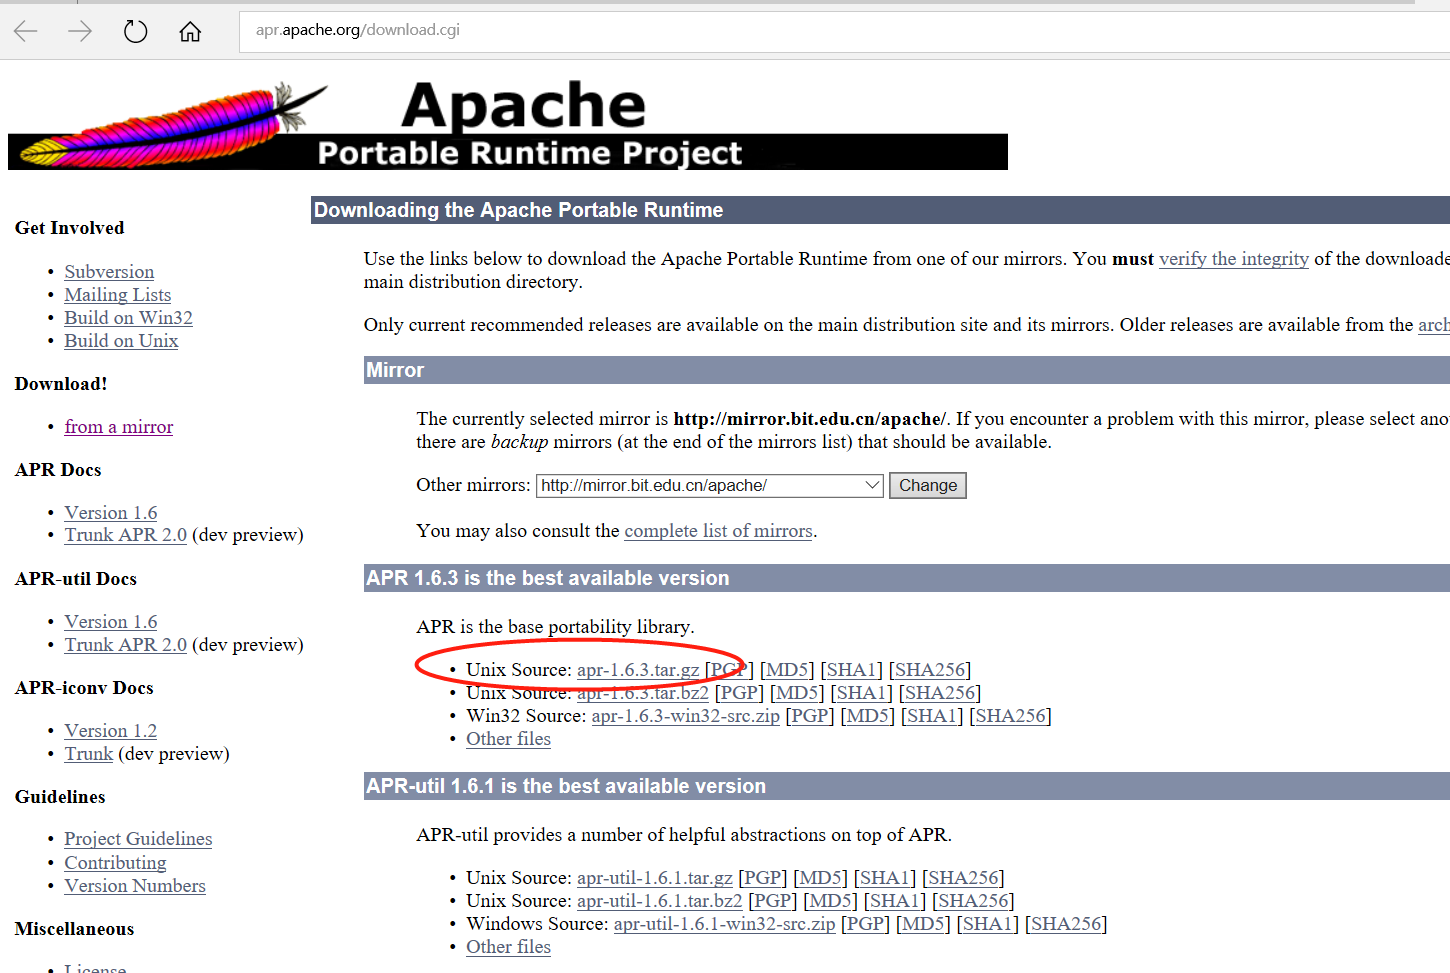1450x973 pixels.
Task: Open the SHA1 link for apr-util-1.6.1.tar.bz2
Action: pos(894,901)
